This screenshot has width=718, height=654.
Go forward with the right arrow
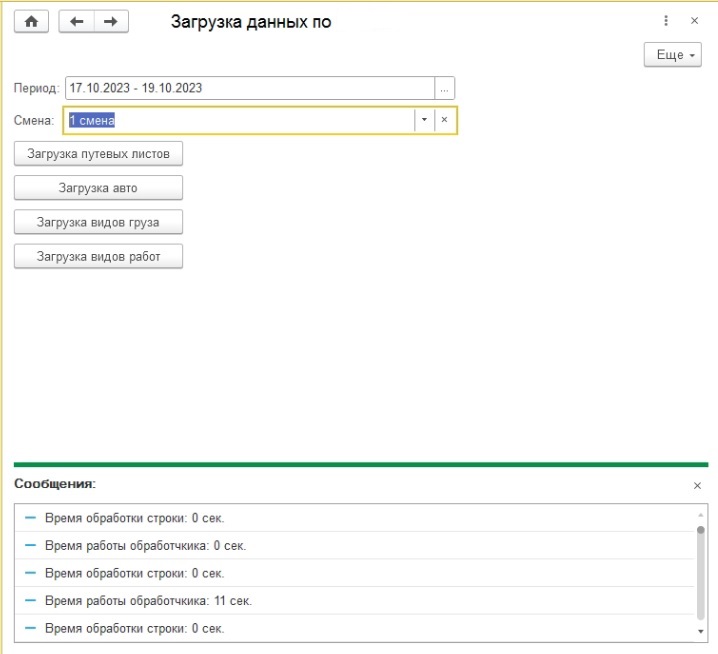[111, 22]
